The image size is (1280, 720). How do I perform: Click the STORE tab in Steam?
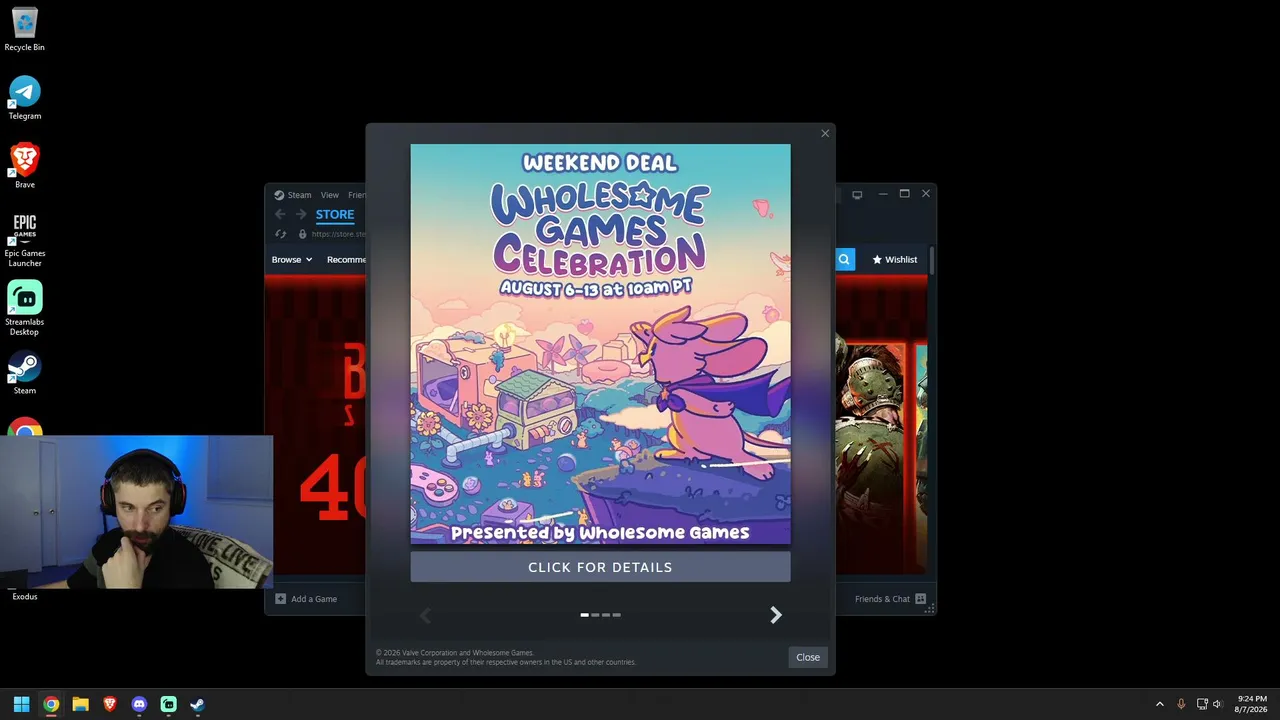click(335, 214)
